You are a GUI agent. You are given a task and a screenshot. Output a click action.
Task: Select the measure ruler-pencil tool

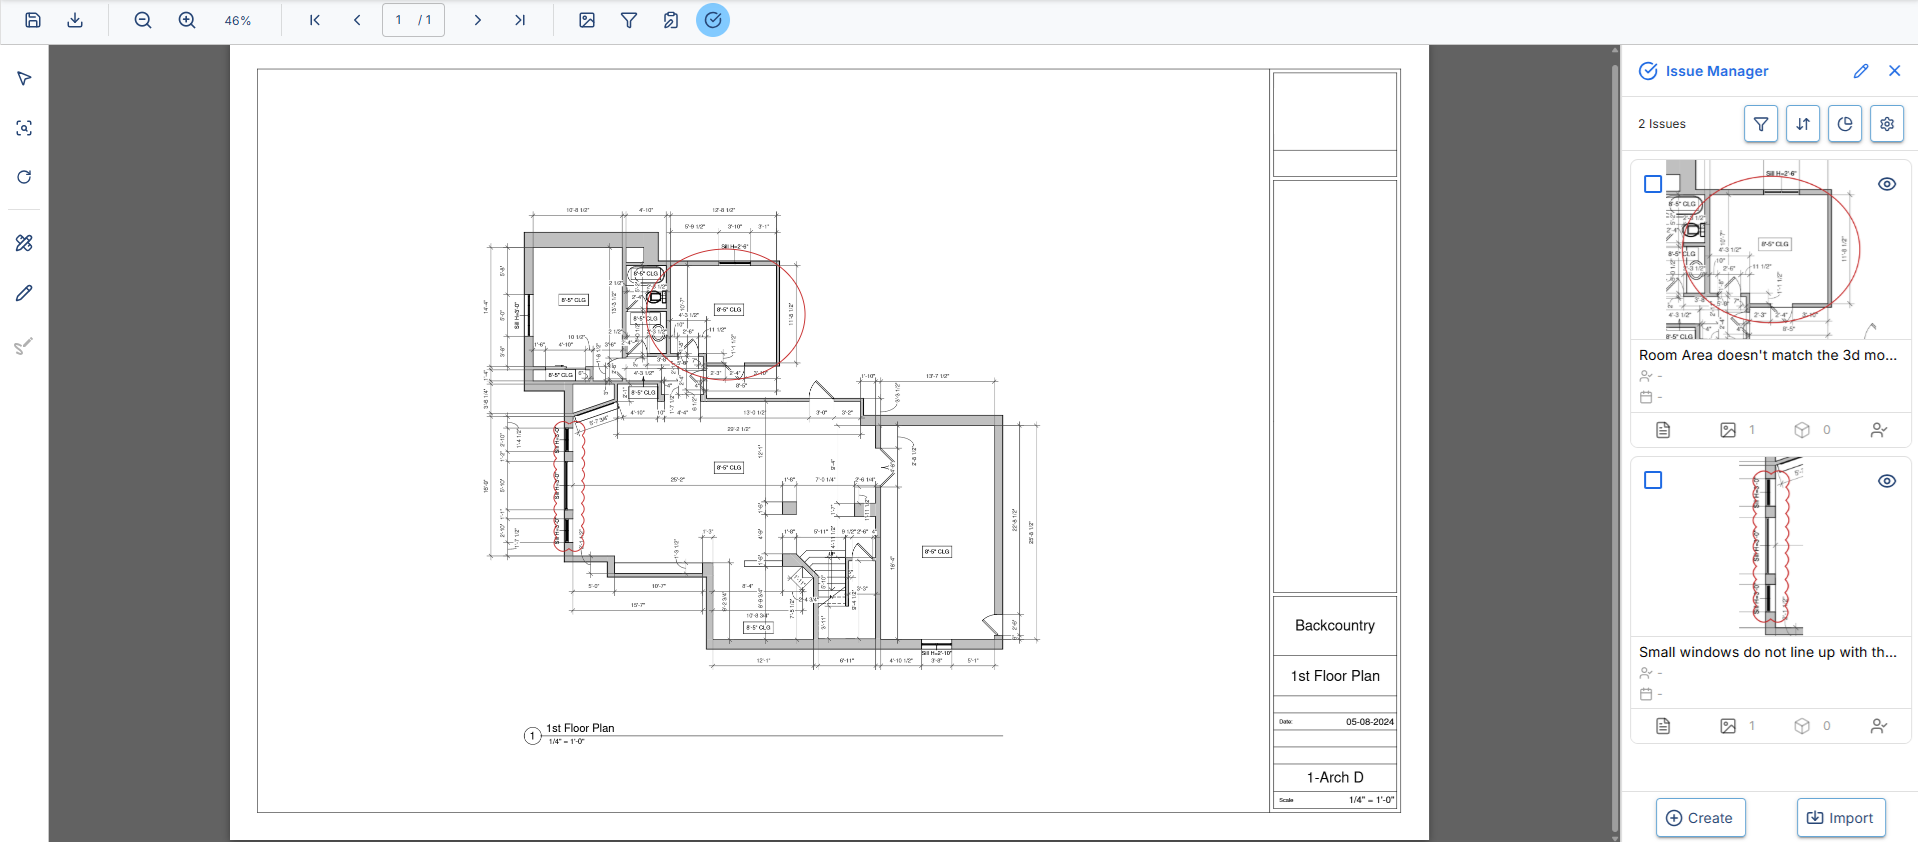(x=24, y=243)
